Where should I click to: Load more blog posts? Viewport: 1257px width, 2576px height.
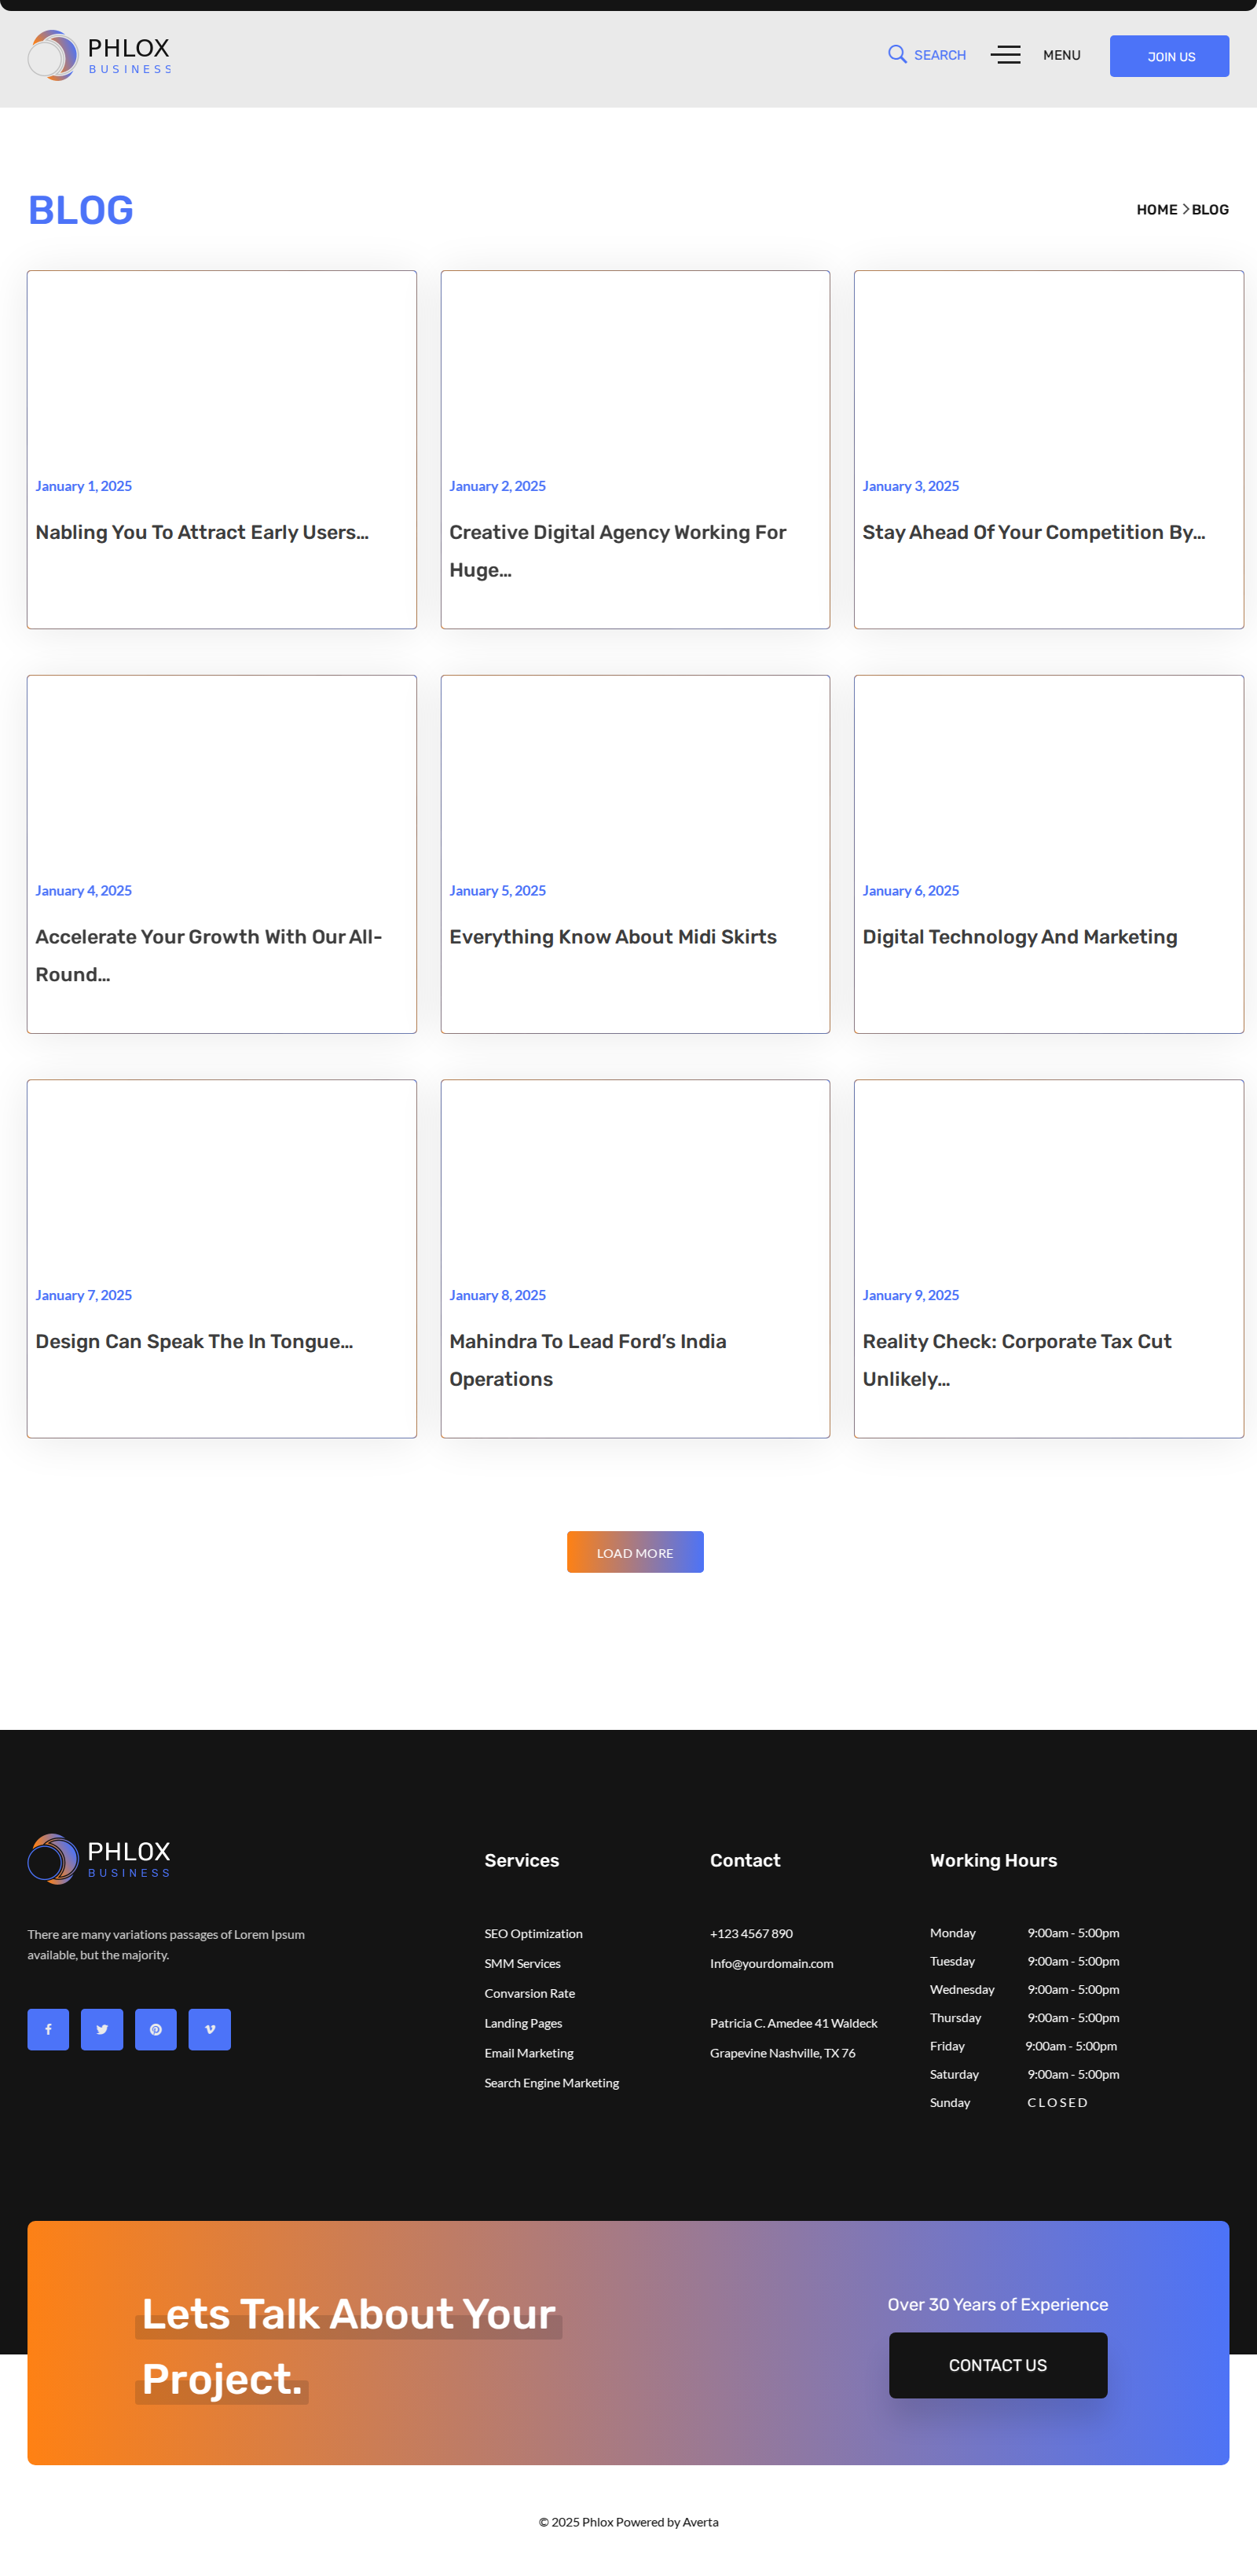tap(635, 1552)
